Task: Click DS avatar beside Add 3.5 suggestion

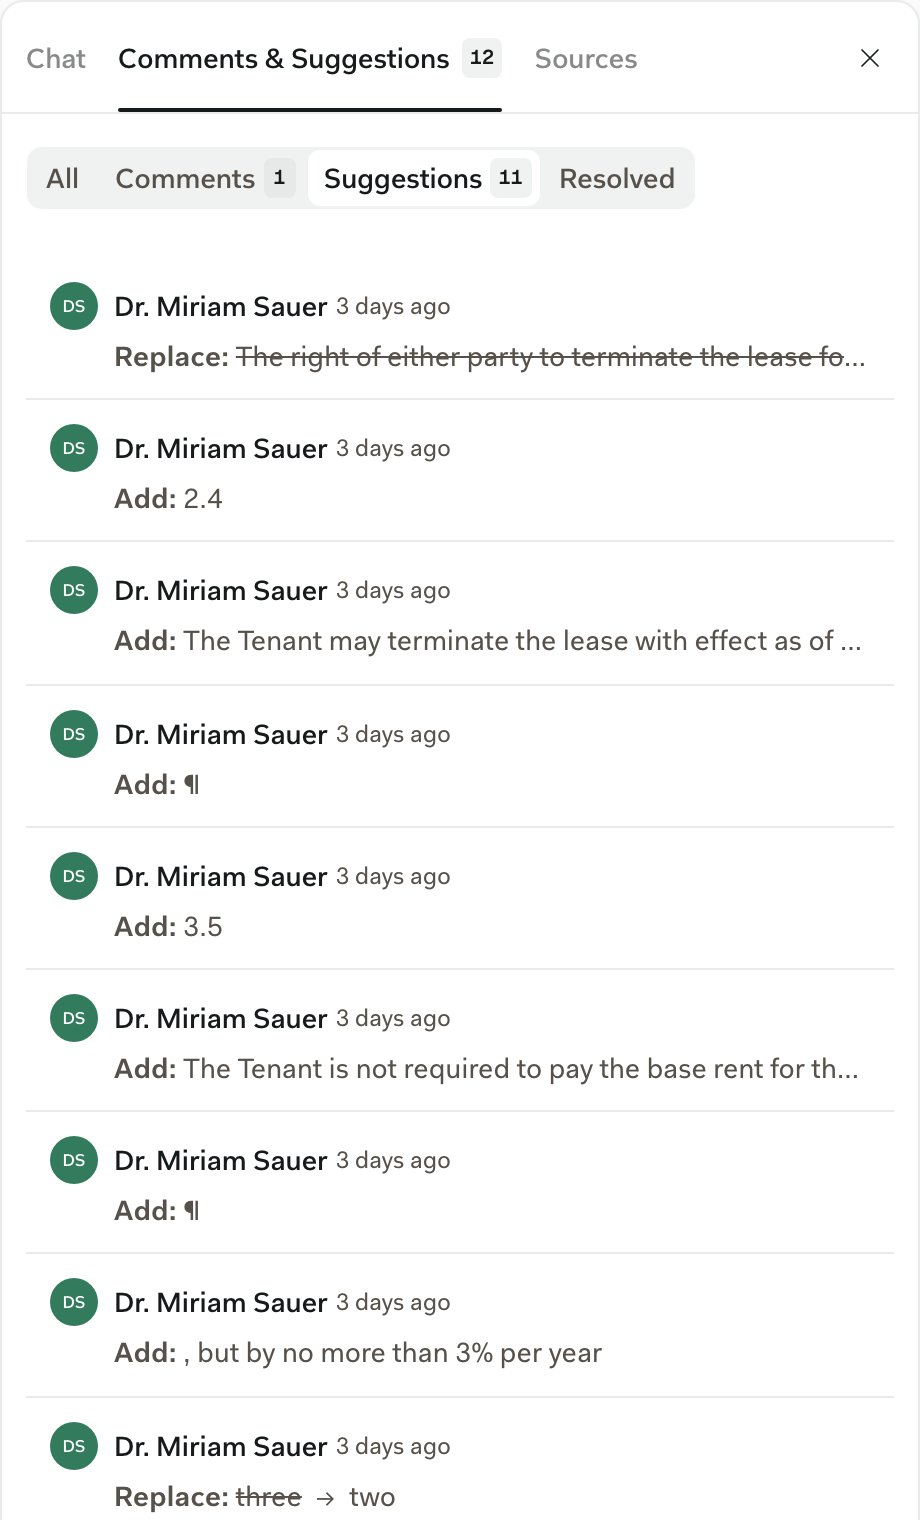Action: 74,876
